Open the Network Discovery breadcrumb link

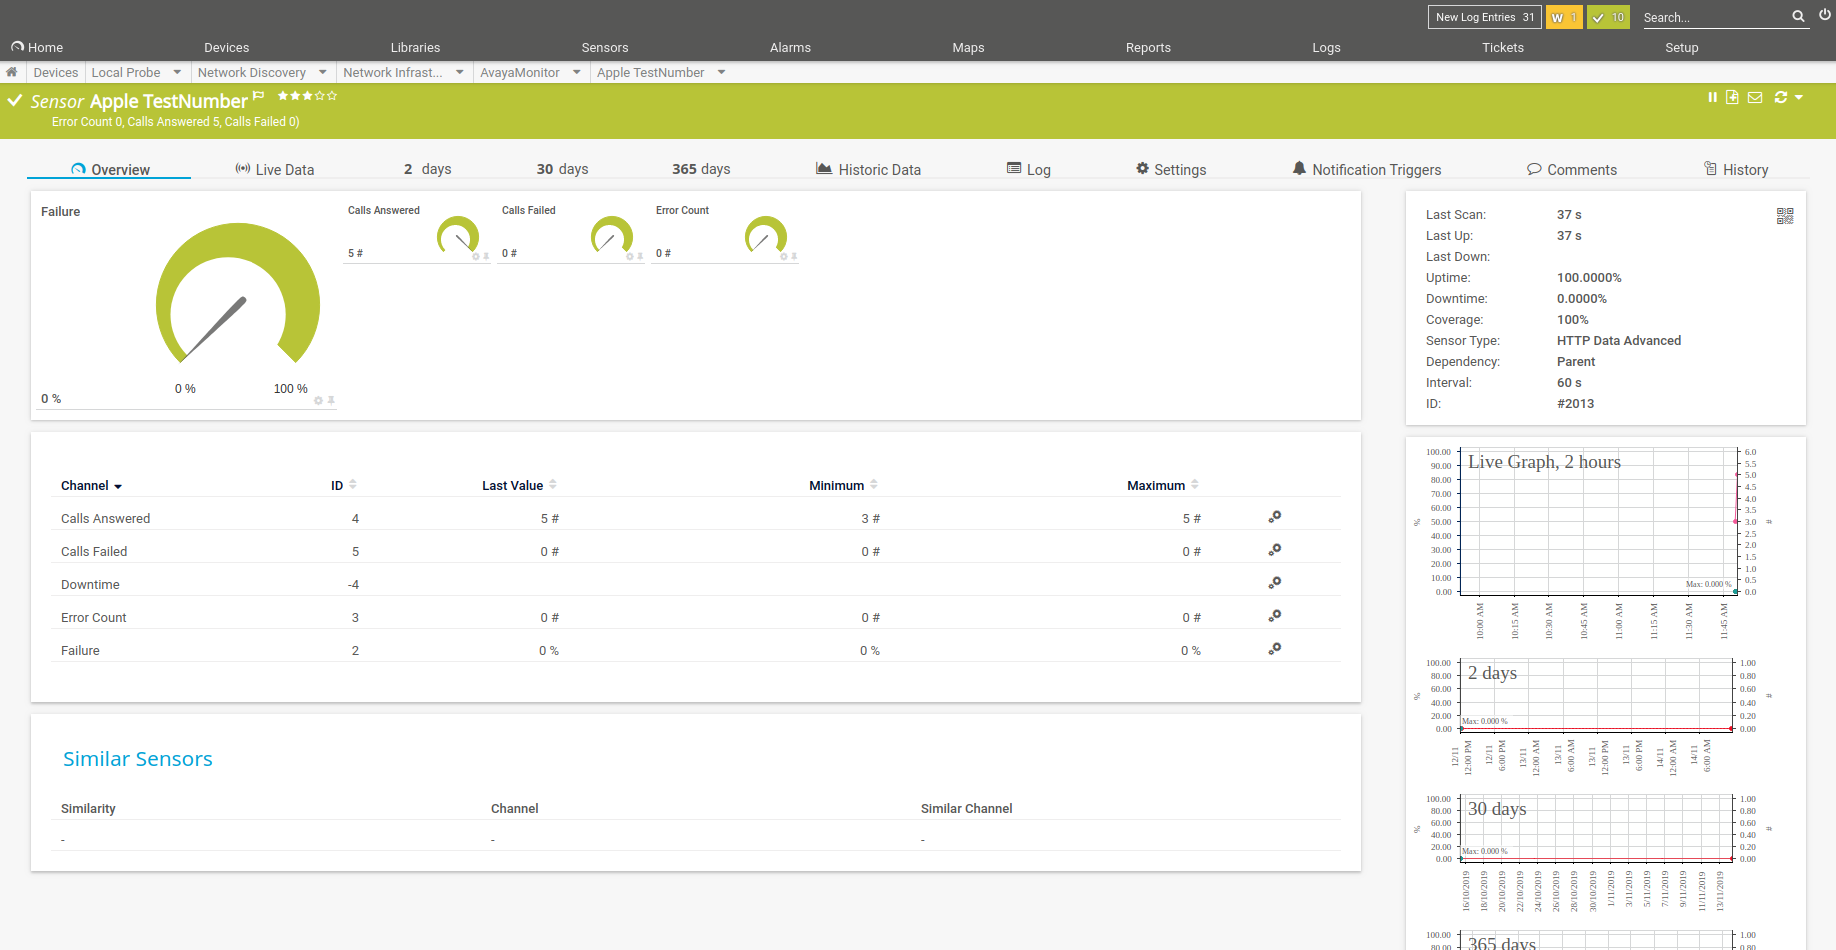click(251, 72)
